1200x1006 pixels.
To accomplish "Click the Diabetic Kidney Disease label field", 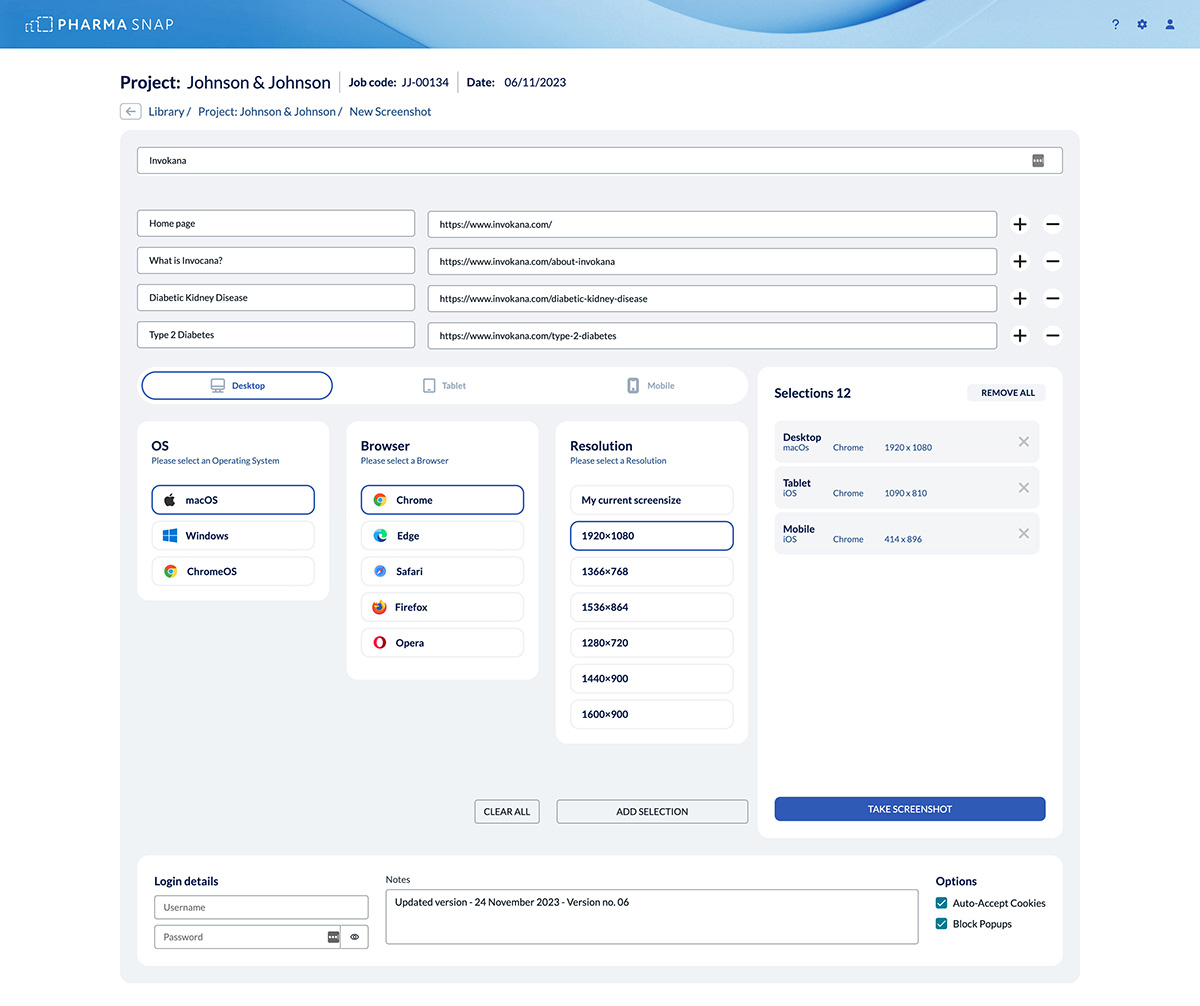I will (x=276, y=298).
